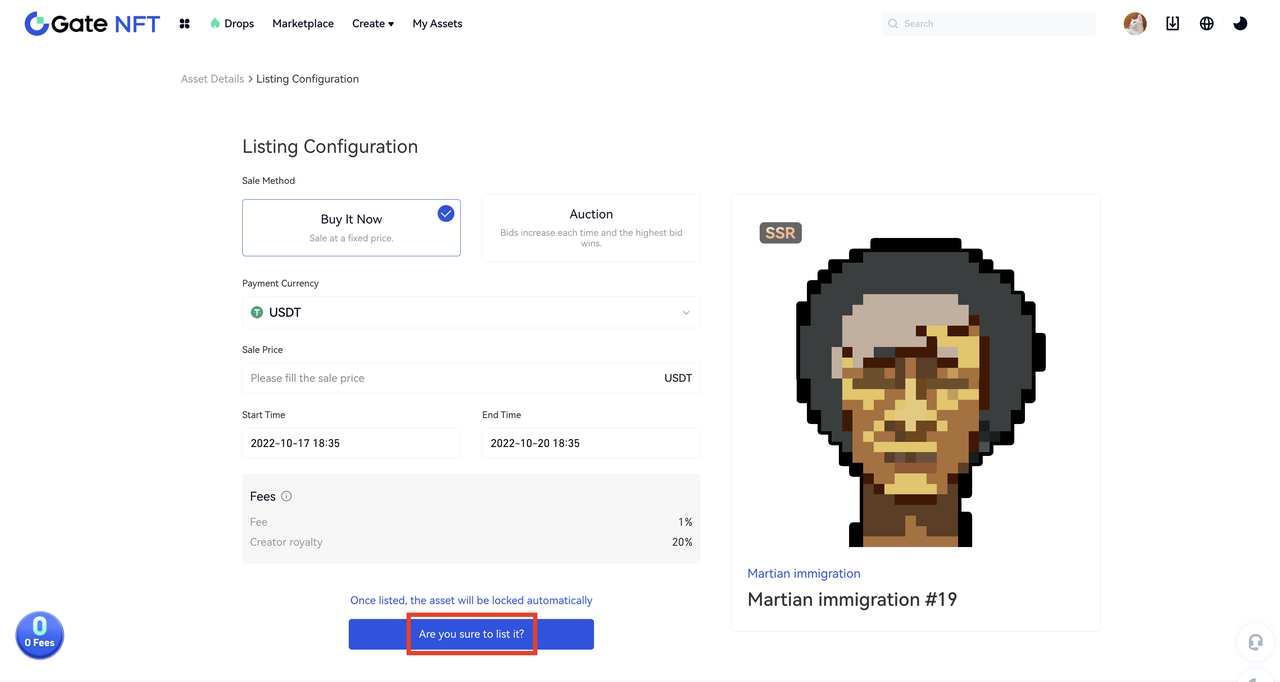
Task: Open My Assets page
Action: tap(437, 24)
